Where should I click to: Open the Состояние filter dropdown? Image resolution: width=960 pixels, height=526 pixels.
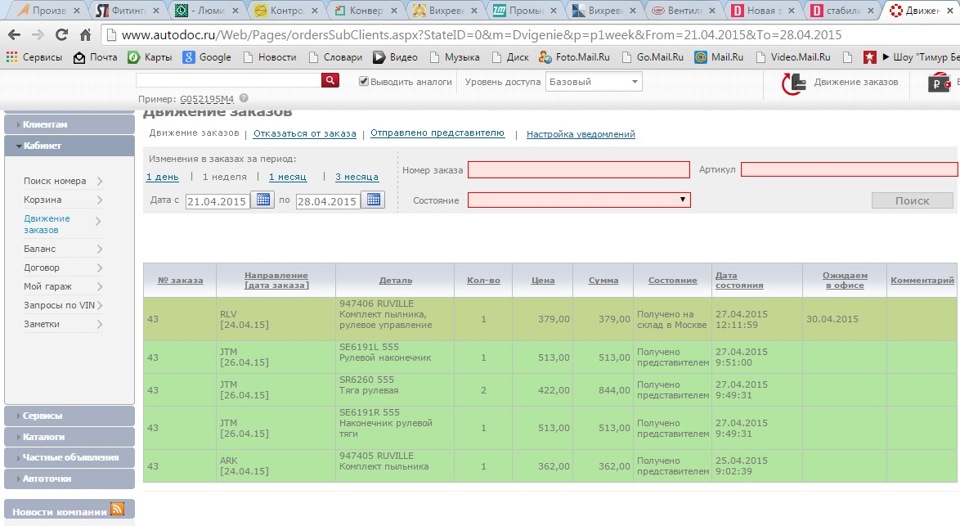579,200
